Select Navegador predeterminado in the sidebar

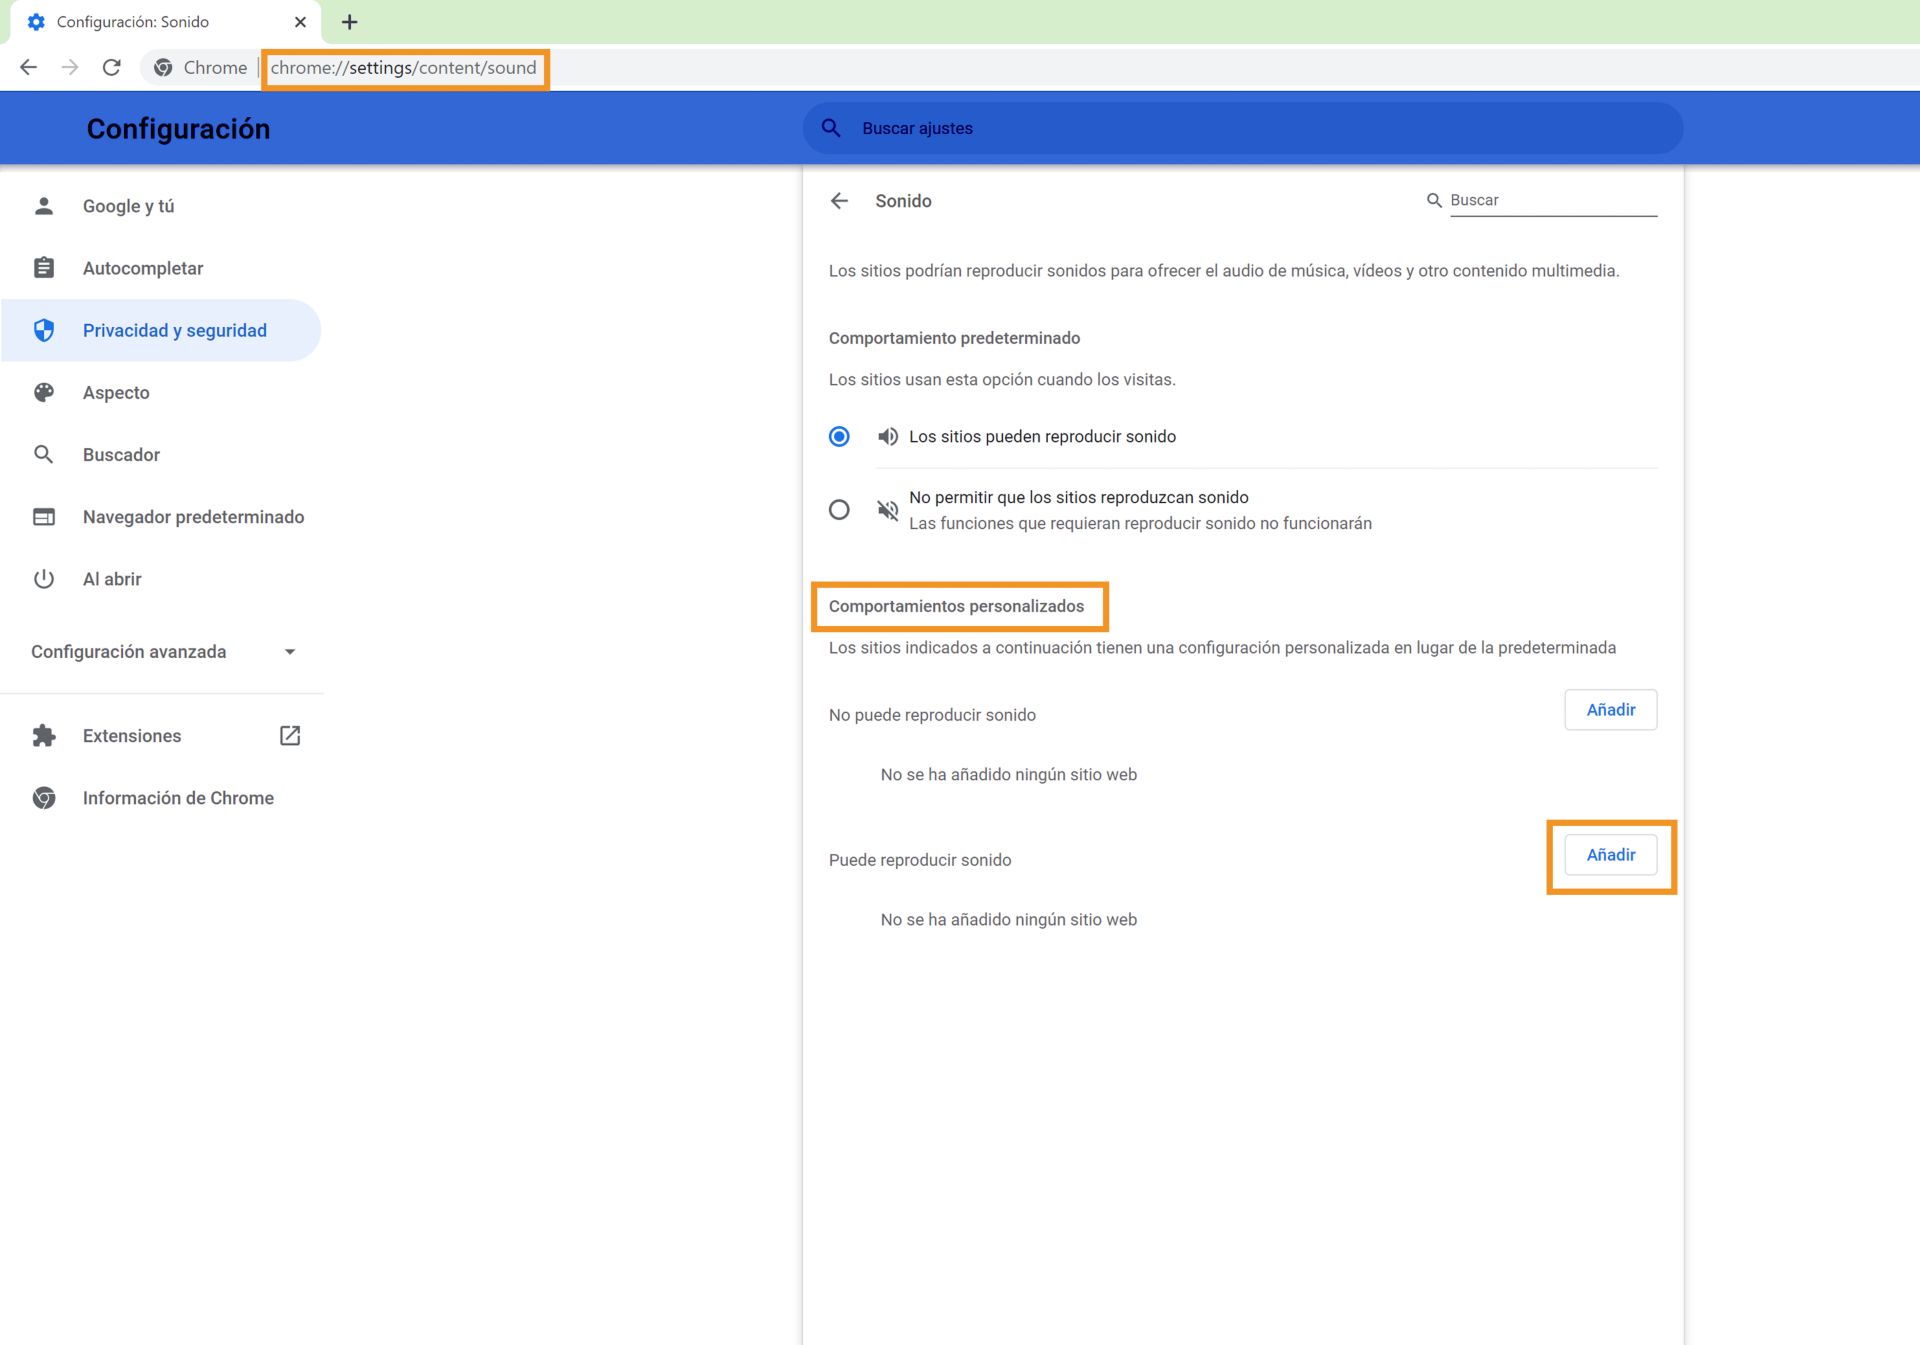(193, 516)
